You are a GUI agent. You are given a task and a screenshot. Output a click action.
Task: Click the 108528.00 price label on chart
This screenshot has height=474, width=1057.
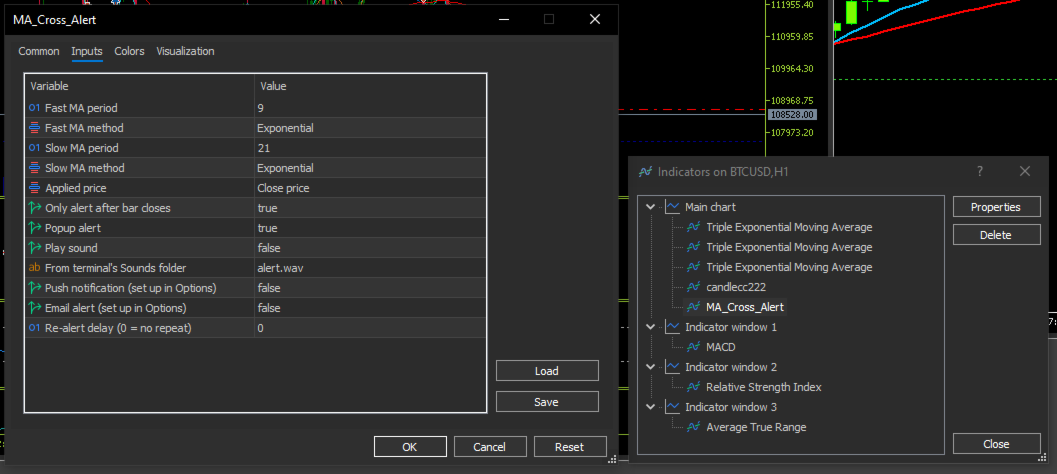tap(792, 115)
